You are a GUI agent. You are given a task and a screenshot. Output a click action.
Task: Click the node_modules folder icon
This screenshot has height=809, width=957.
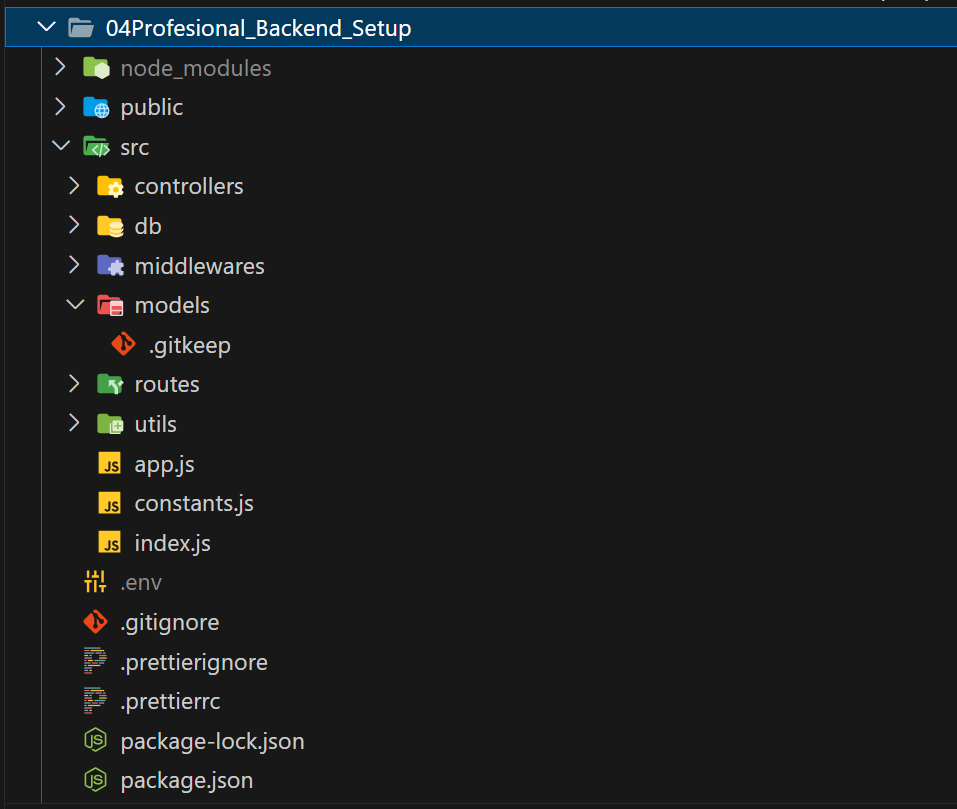[96, 68]
